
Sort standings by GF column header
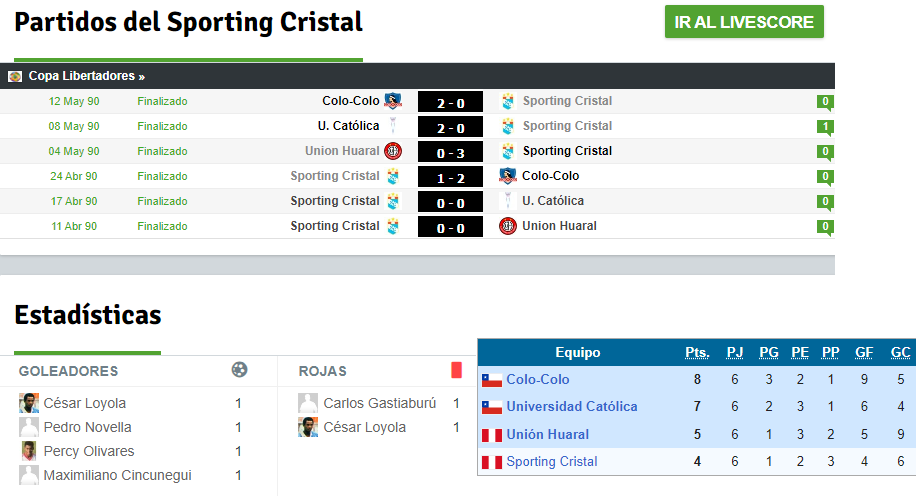point(864,352)
